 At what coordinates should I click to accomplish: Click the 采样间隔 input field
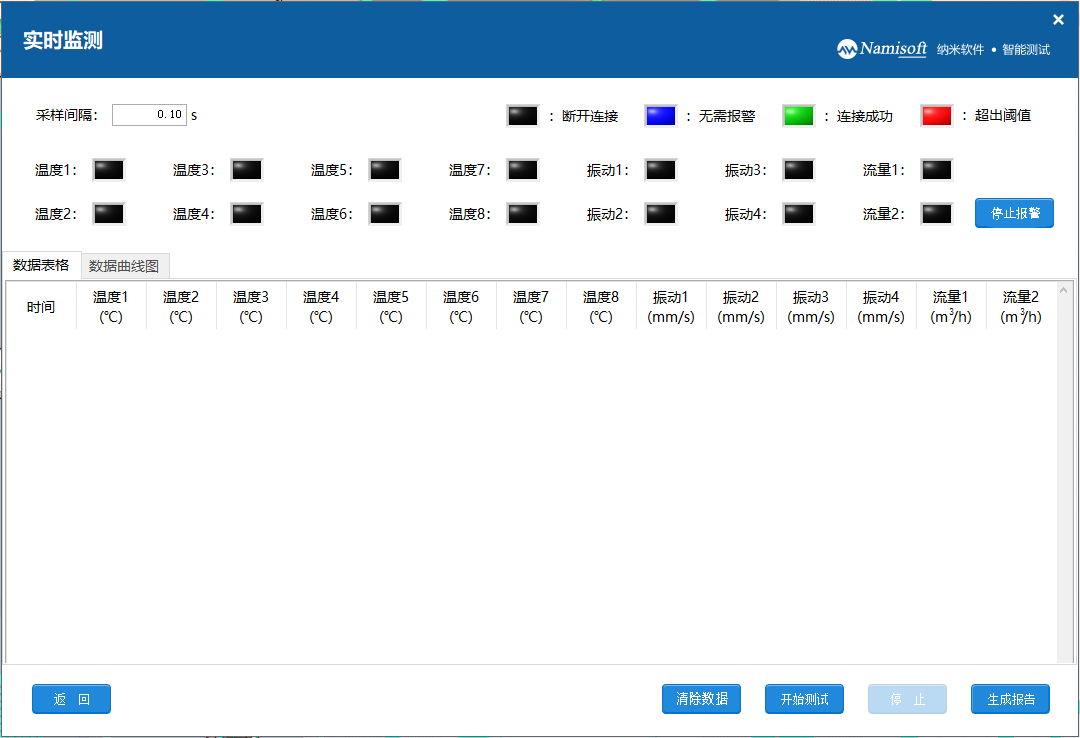[x=149, y=115]
